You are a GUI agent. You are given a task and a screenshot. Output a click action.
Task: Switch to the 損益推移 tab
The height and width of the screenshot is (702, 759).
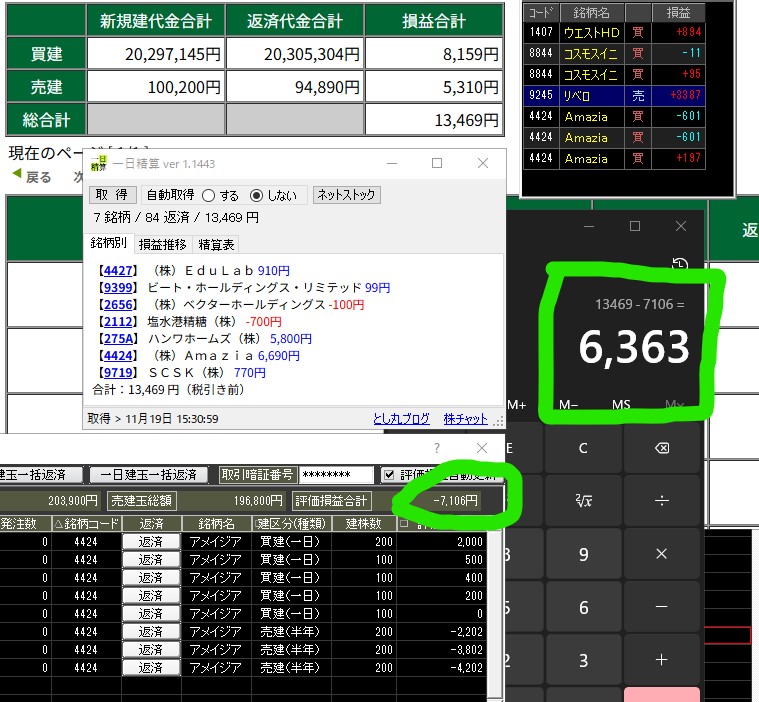(x=164, y=244)
